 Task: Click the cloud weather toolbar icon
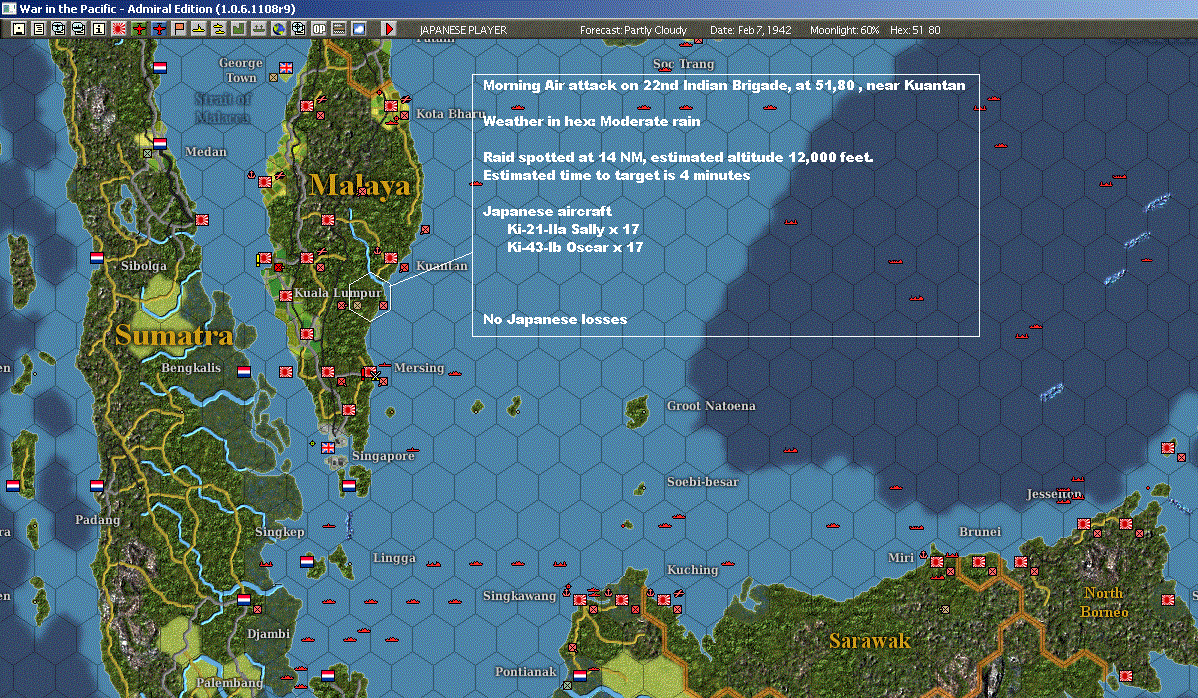(358, 29)
